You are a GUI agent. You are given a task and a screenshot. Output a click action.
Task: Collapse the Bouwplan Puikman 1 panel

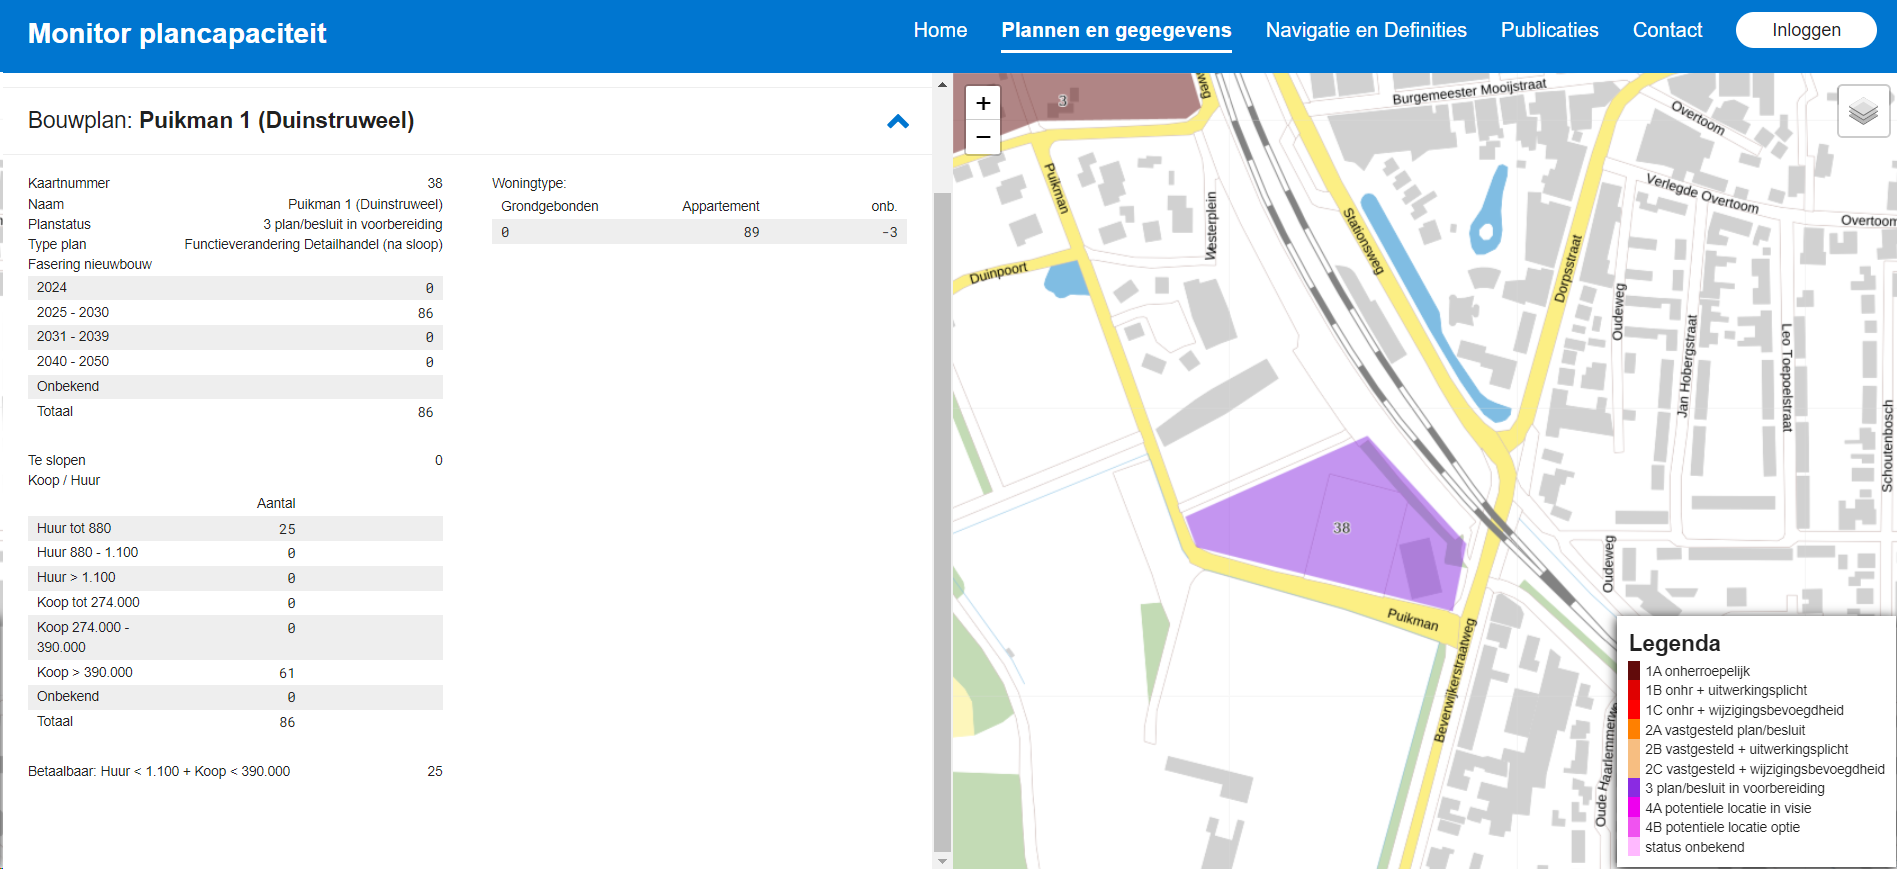897,122
